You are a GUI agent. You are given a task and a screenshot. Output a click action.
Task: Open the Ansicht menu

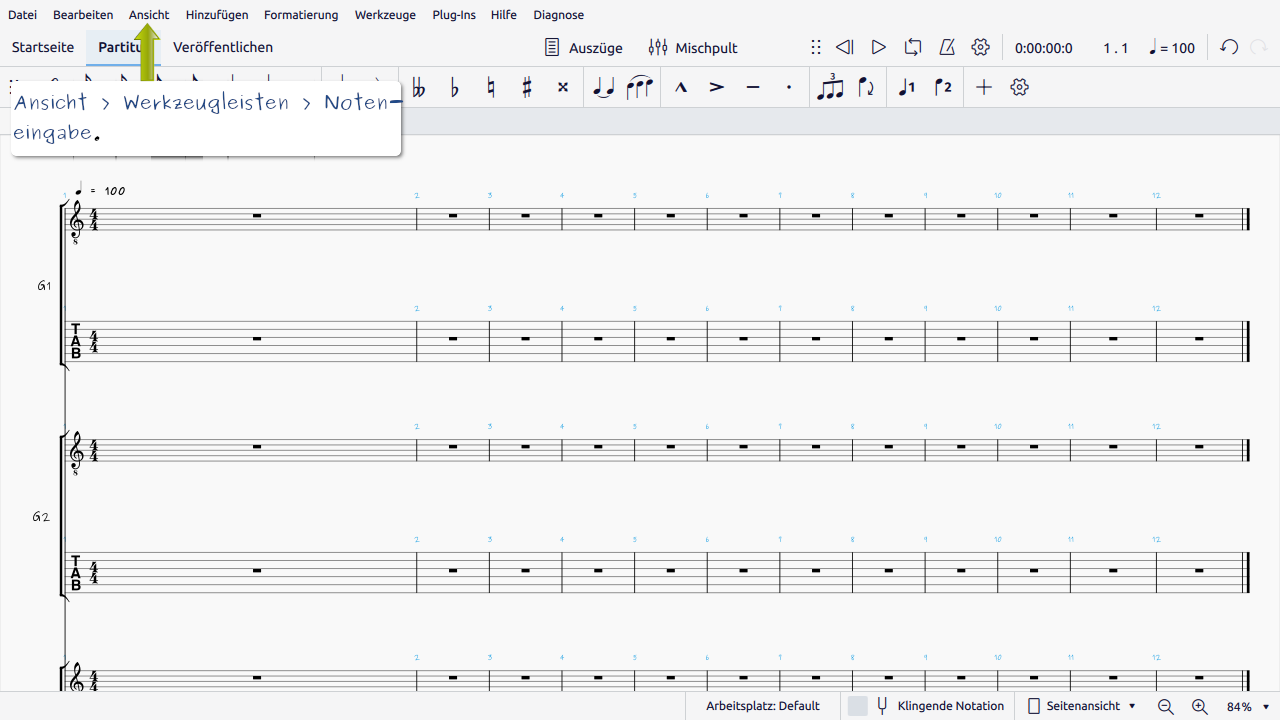point(149,15)
